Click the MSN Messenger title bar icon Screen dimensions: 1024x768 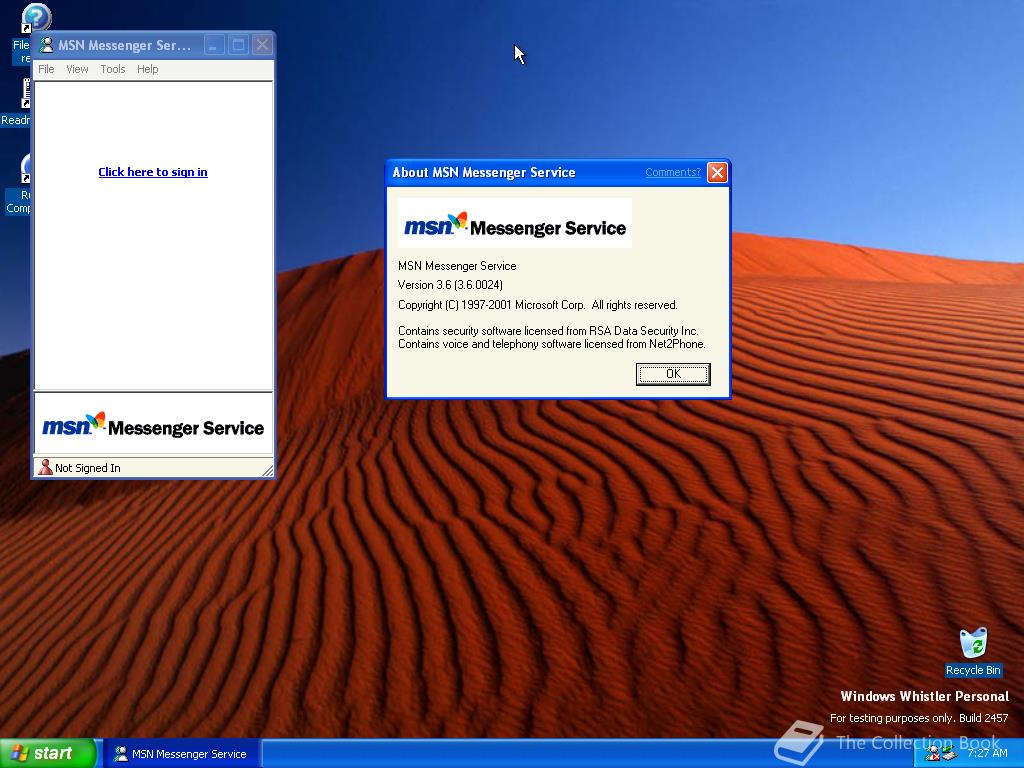click(46, 45)
